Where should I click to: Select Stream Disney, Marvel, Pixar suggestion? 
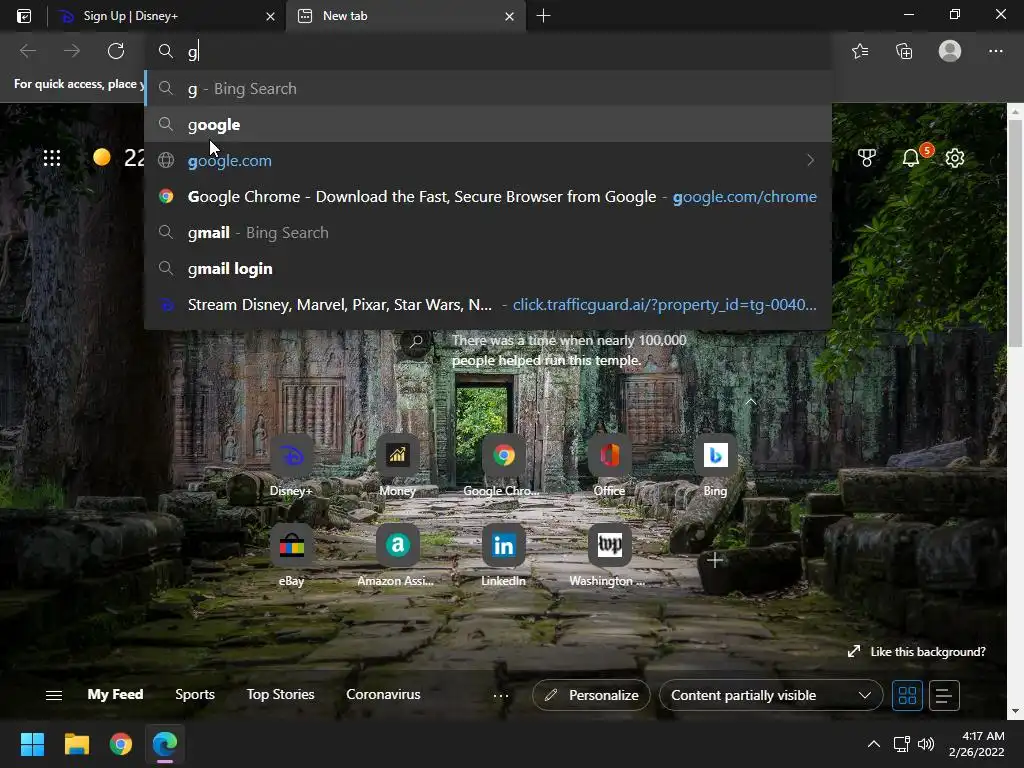point(488,304)
